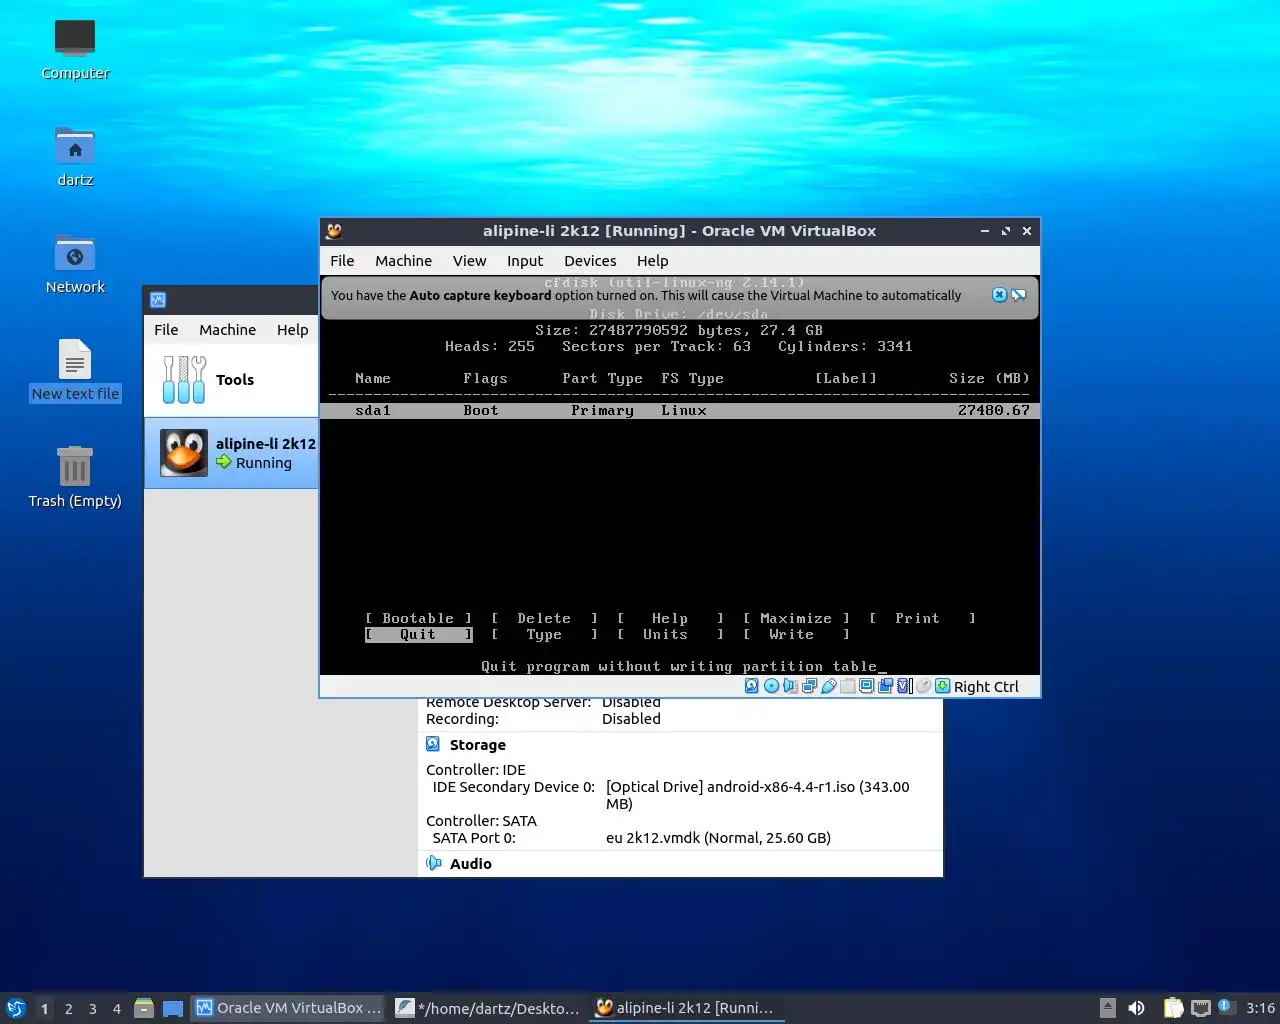Click the sda1 partition row in cfdisk
The height and width of the screenshot is (1024, 1280).
680,410
